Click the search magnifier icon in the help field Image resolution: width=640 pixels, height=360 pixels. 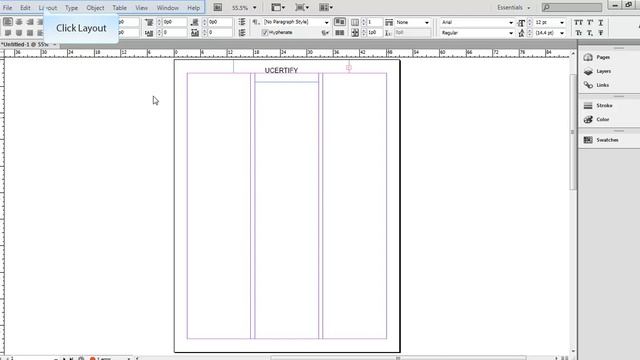pos(547,7)
